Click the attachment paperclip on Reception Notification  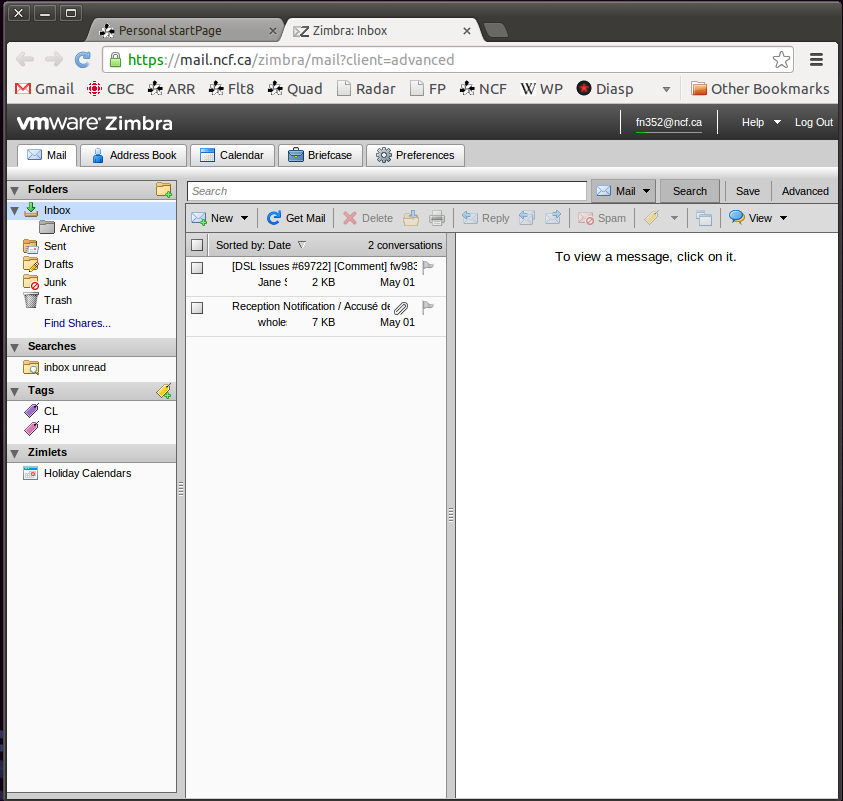click(x=401, y=308)
